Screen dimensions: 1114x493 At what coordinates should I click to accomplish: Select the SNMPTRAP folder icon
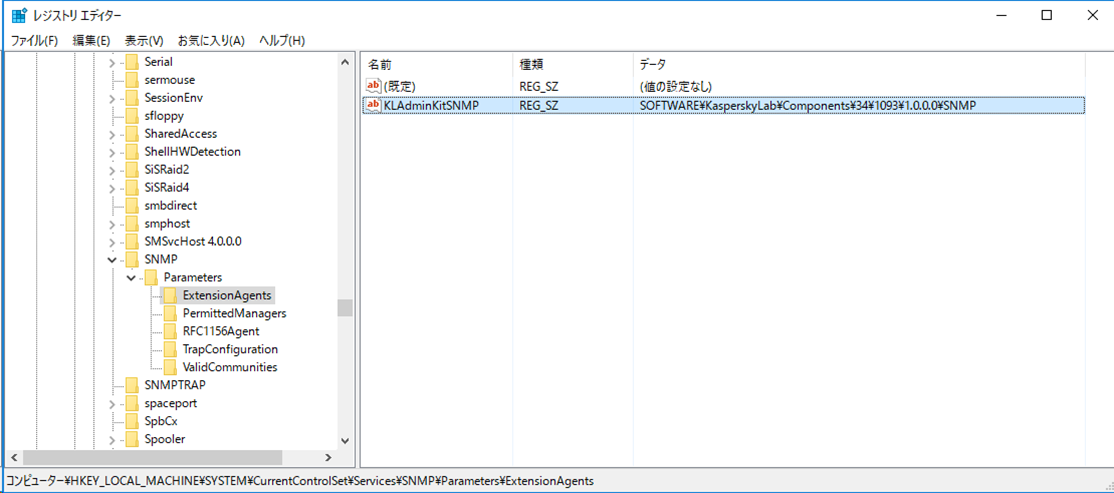click(131, 385)
